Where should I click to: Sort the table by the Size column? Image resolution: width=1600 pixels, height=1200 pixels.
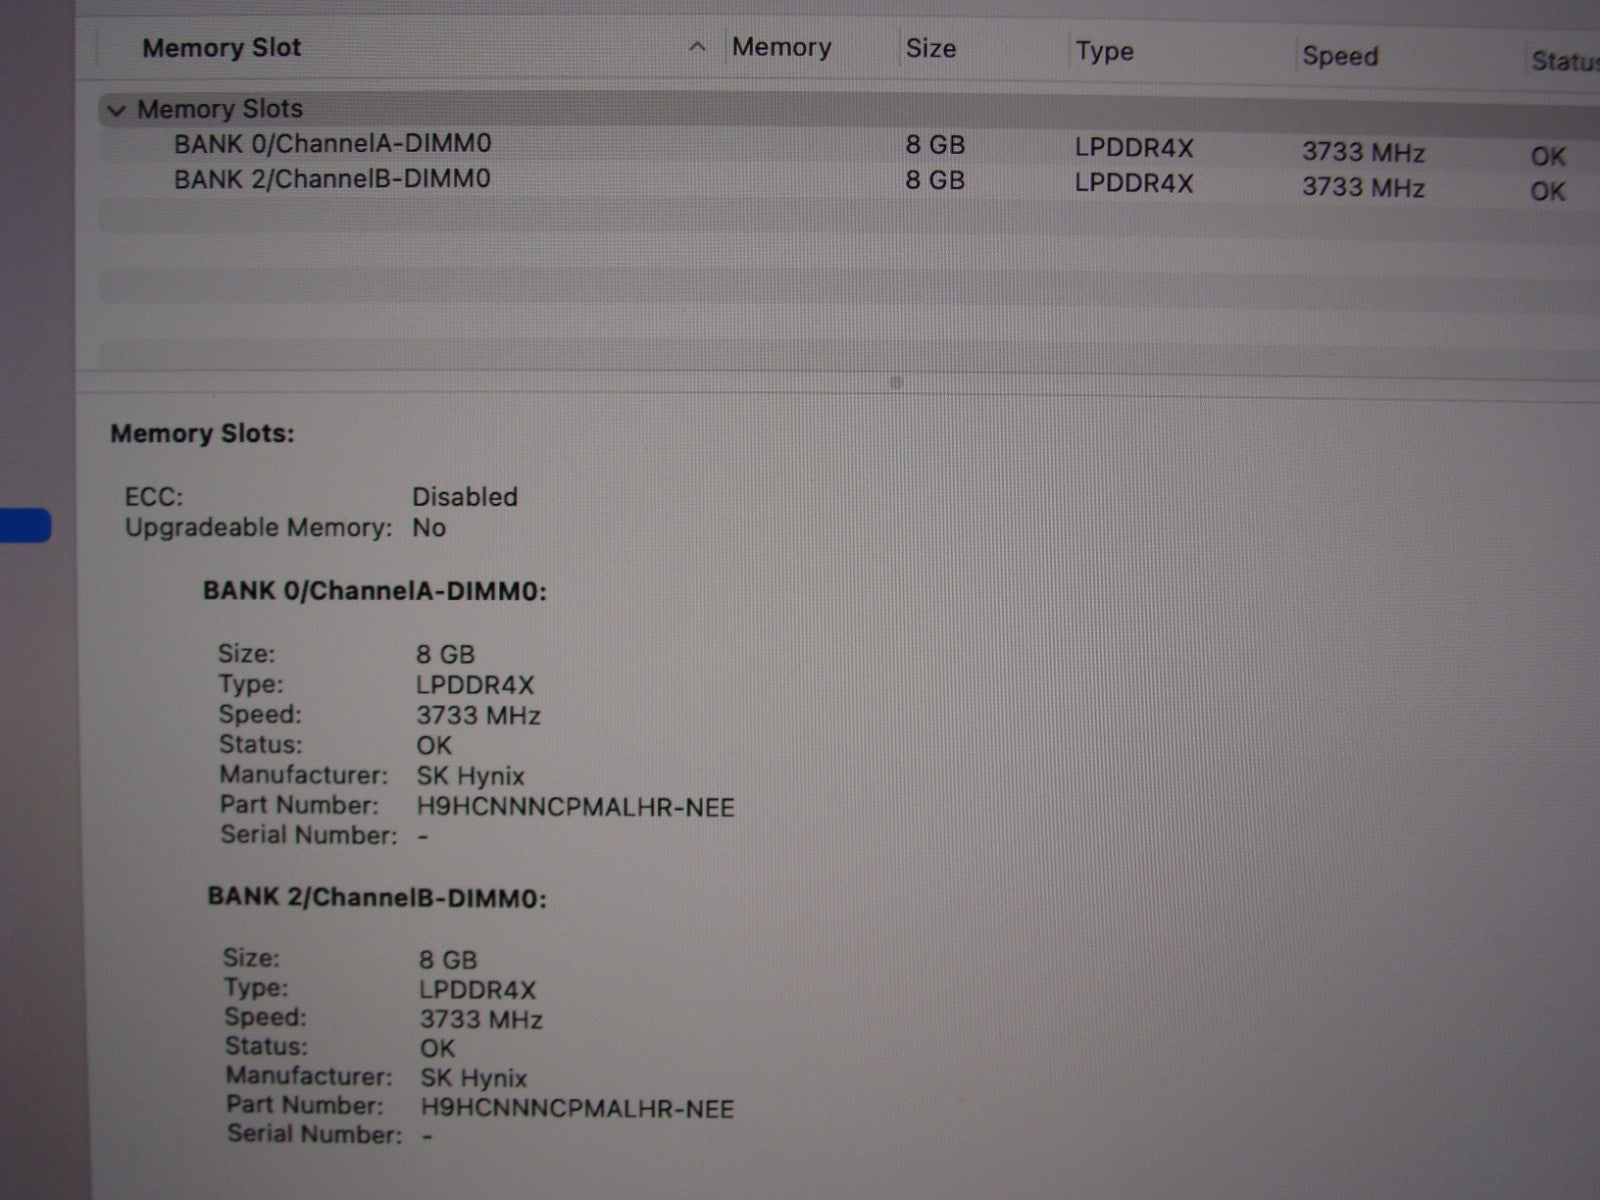930,48
